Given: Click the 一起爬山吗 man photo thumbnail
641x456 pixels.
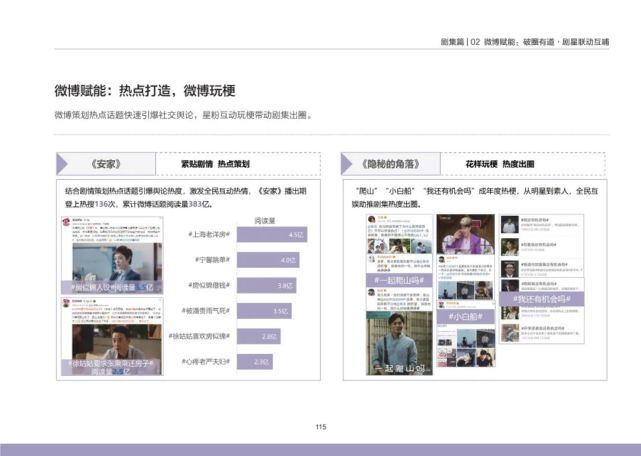Looking at the screenshot, I should click(x=399, y=343).
